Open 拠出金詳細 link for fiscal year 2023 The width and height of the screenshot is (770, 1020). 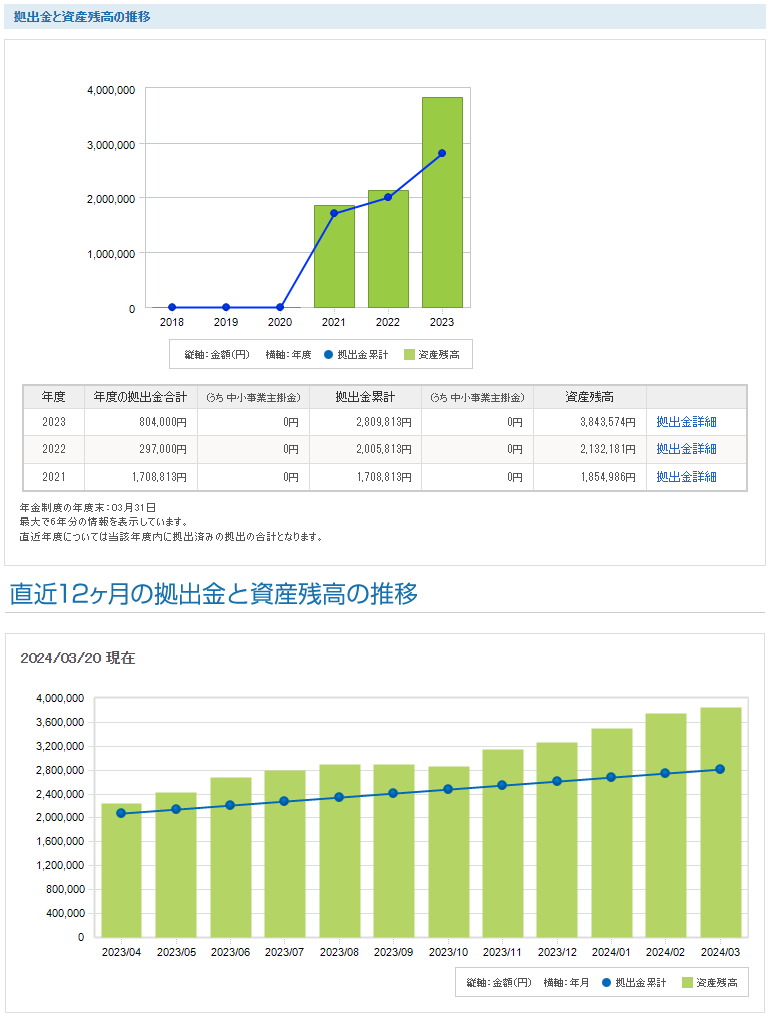(686, 422)
